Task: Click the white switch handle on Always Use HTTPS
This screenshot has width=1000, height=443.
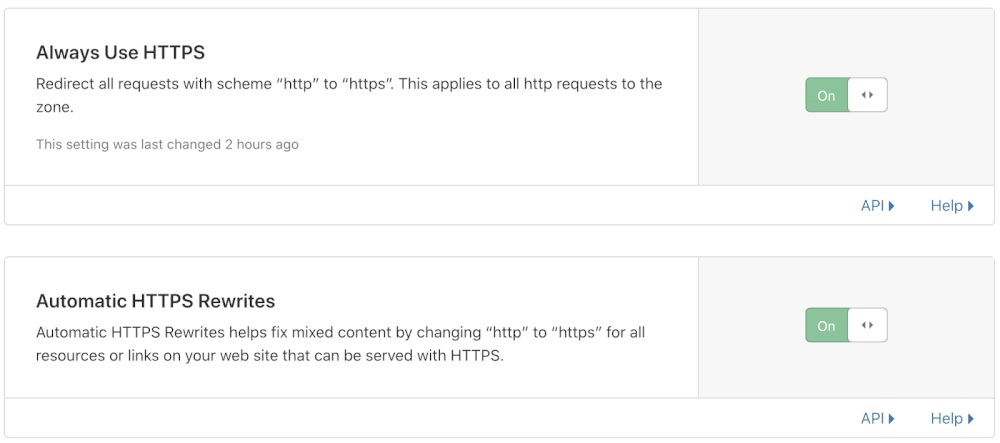Action: (x=867, y=96)
